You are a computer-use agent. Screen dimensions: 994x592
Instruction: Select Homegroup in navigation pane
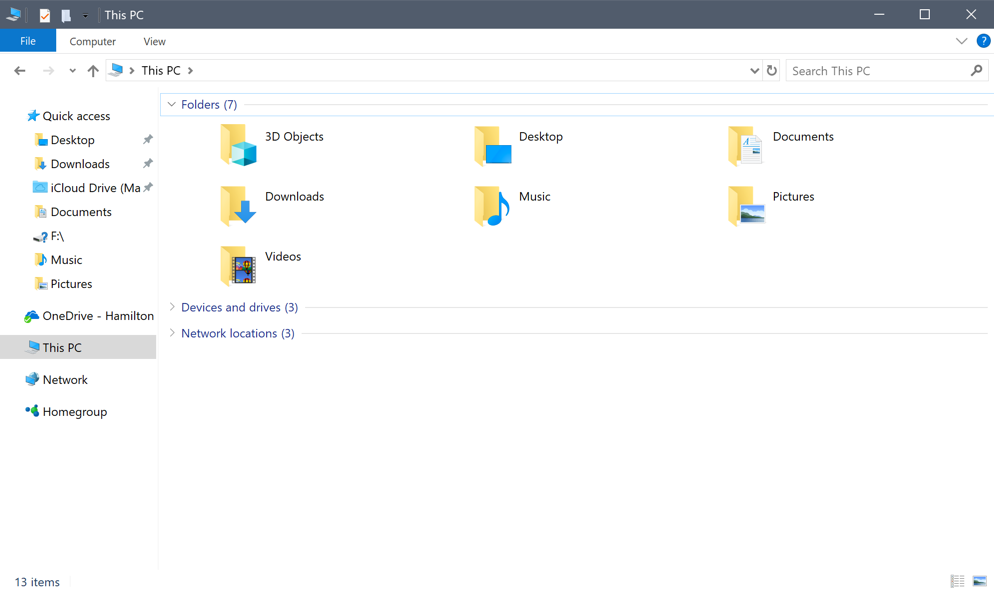(74, 412)
